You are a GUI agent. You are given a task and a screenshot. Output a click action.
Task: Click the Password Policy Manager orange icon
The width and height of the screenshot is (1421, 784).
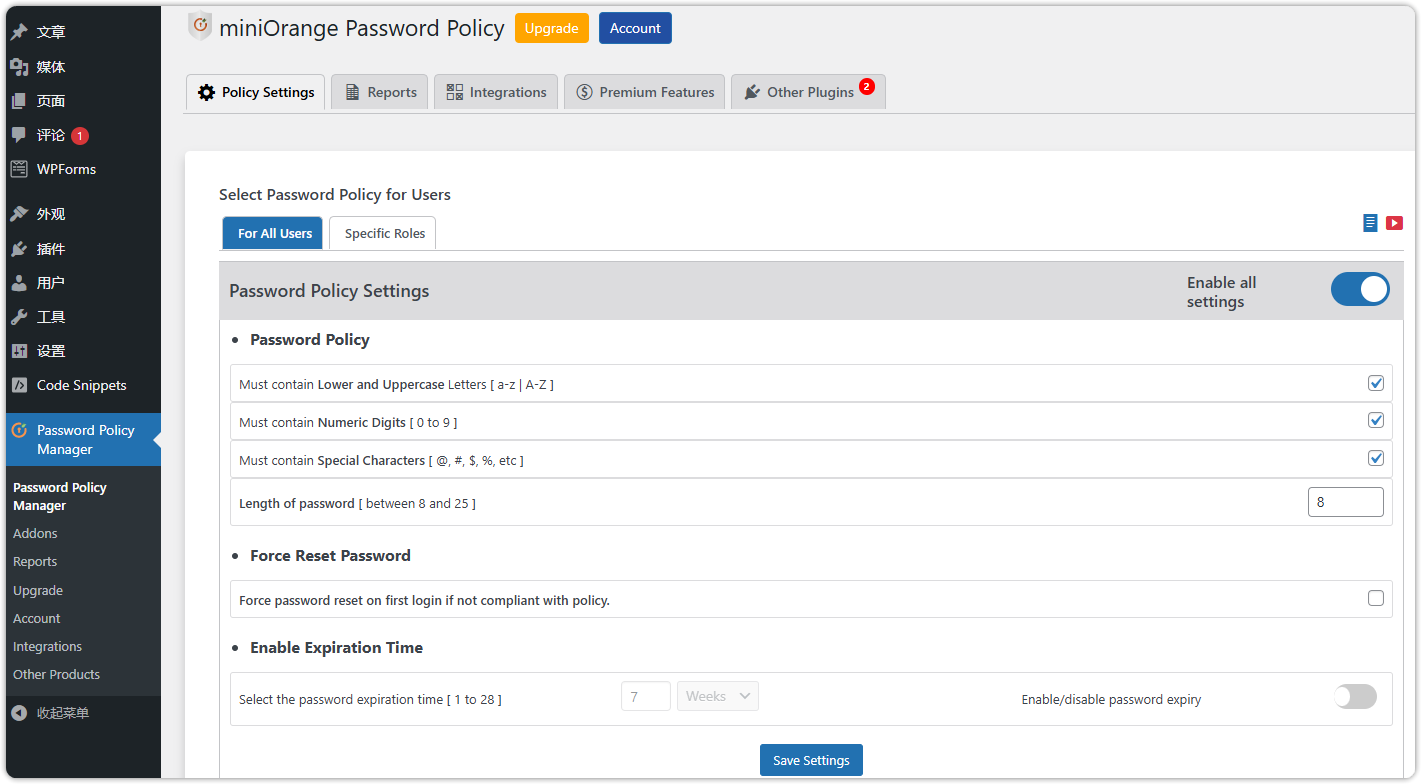19,430
